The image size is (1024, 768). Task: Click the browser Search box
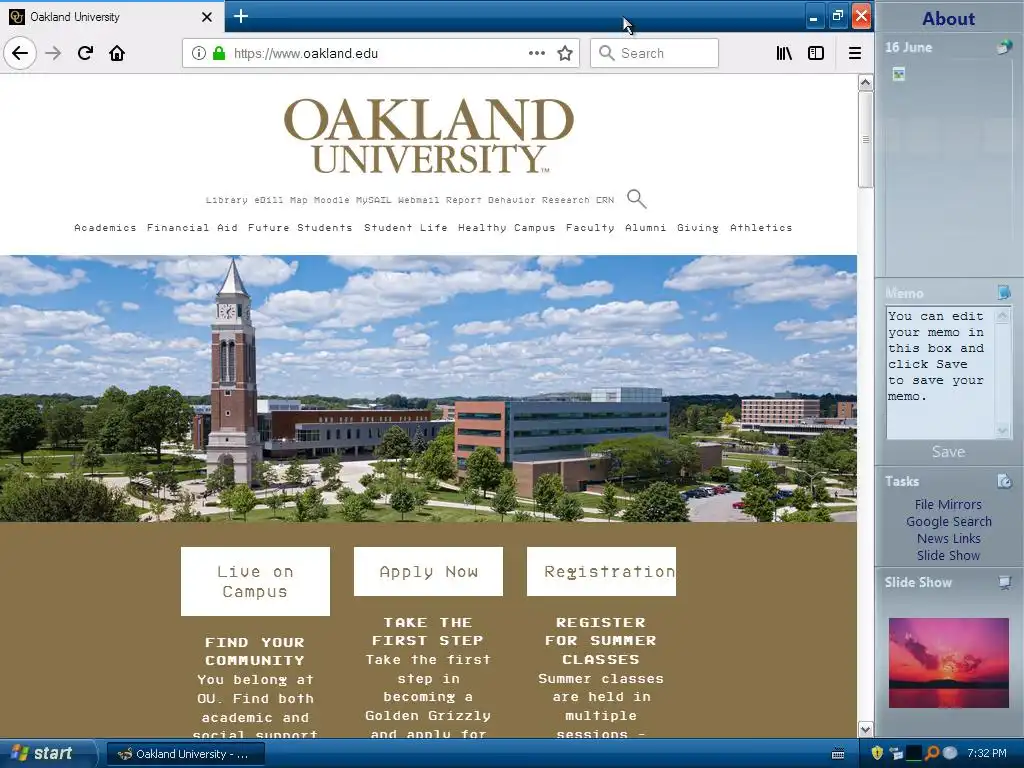654,53
